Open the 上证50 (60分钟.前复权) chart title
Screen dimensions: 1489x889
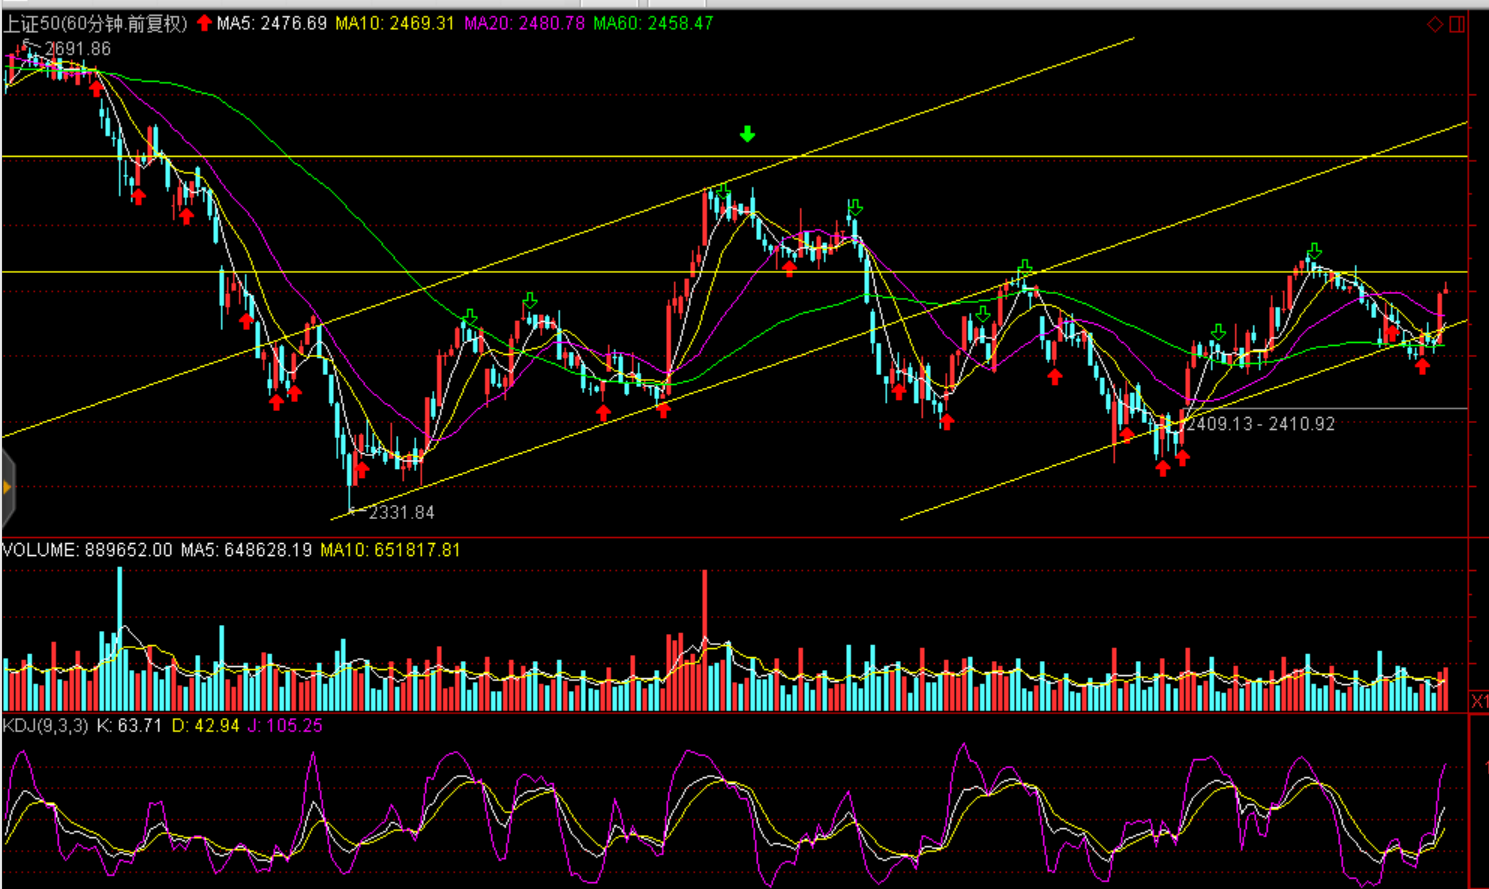(x=96, y=23)
